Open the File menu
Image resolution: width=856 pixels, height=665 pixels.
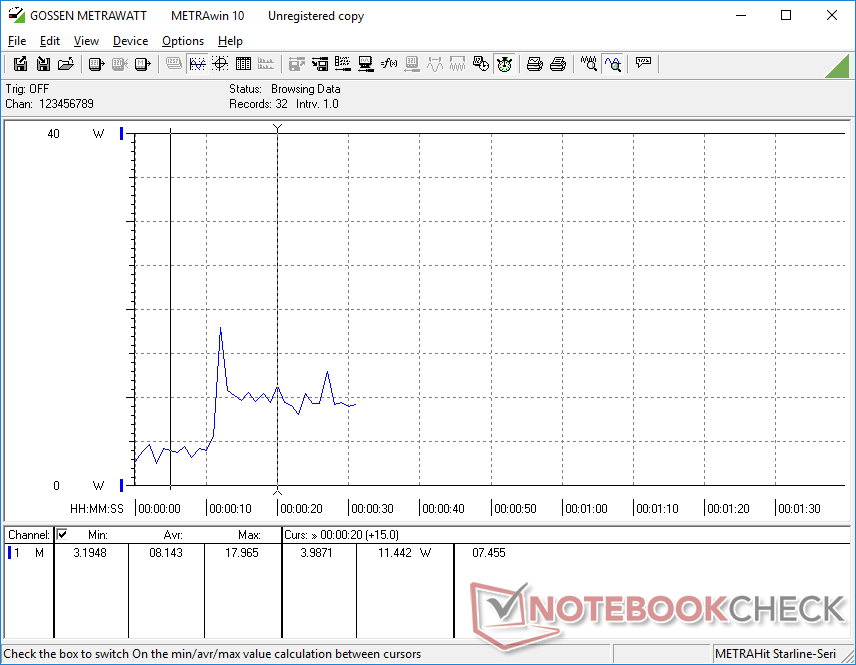click(17, 41)
